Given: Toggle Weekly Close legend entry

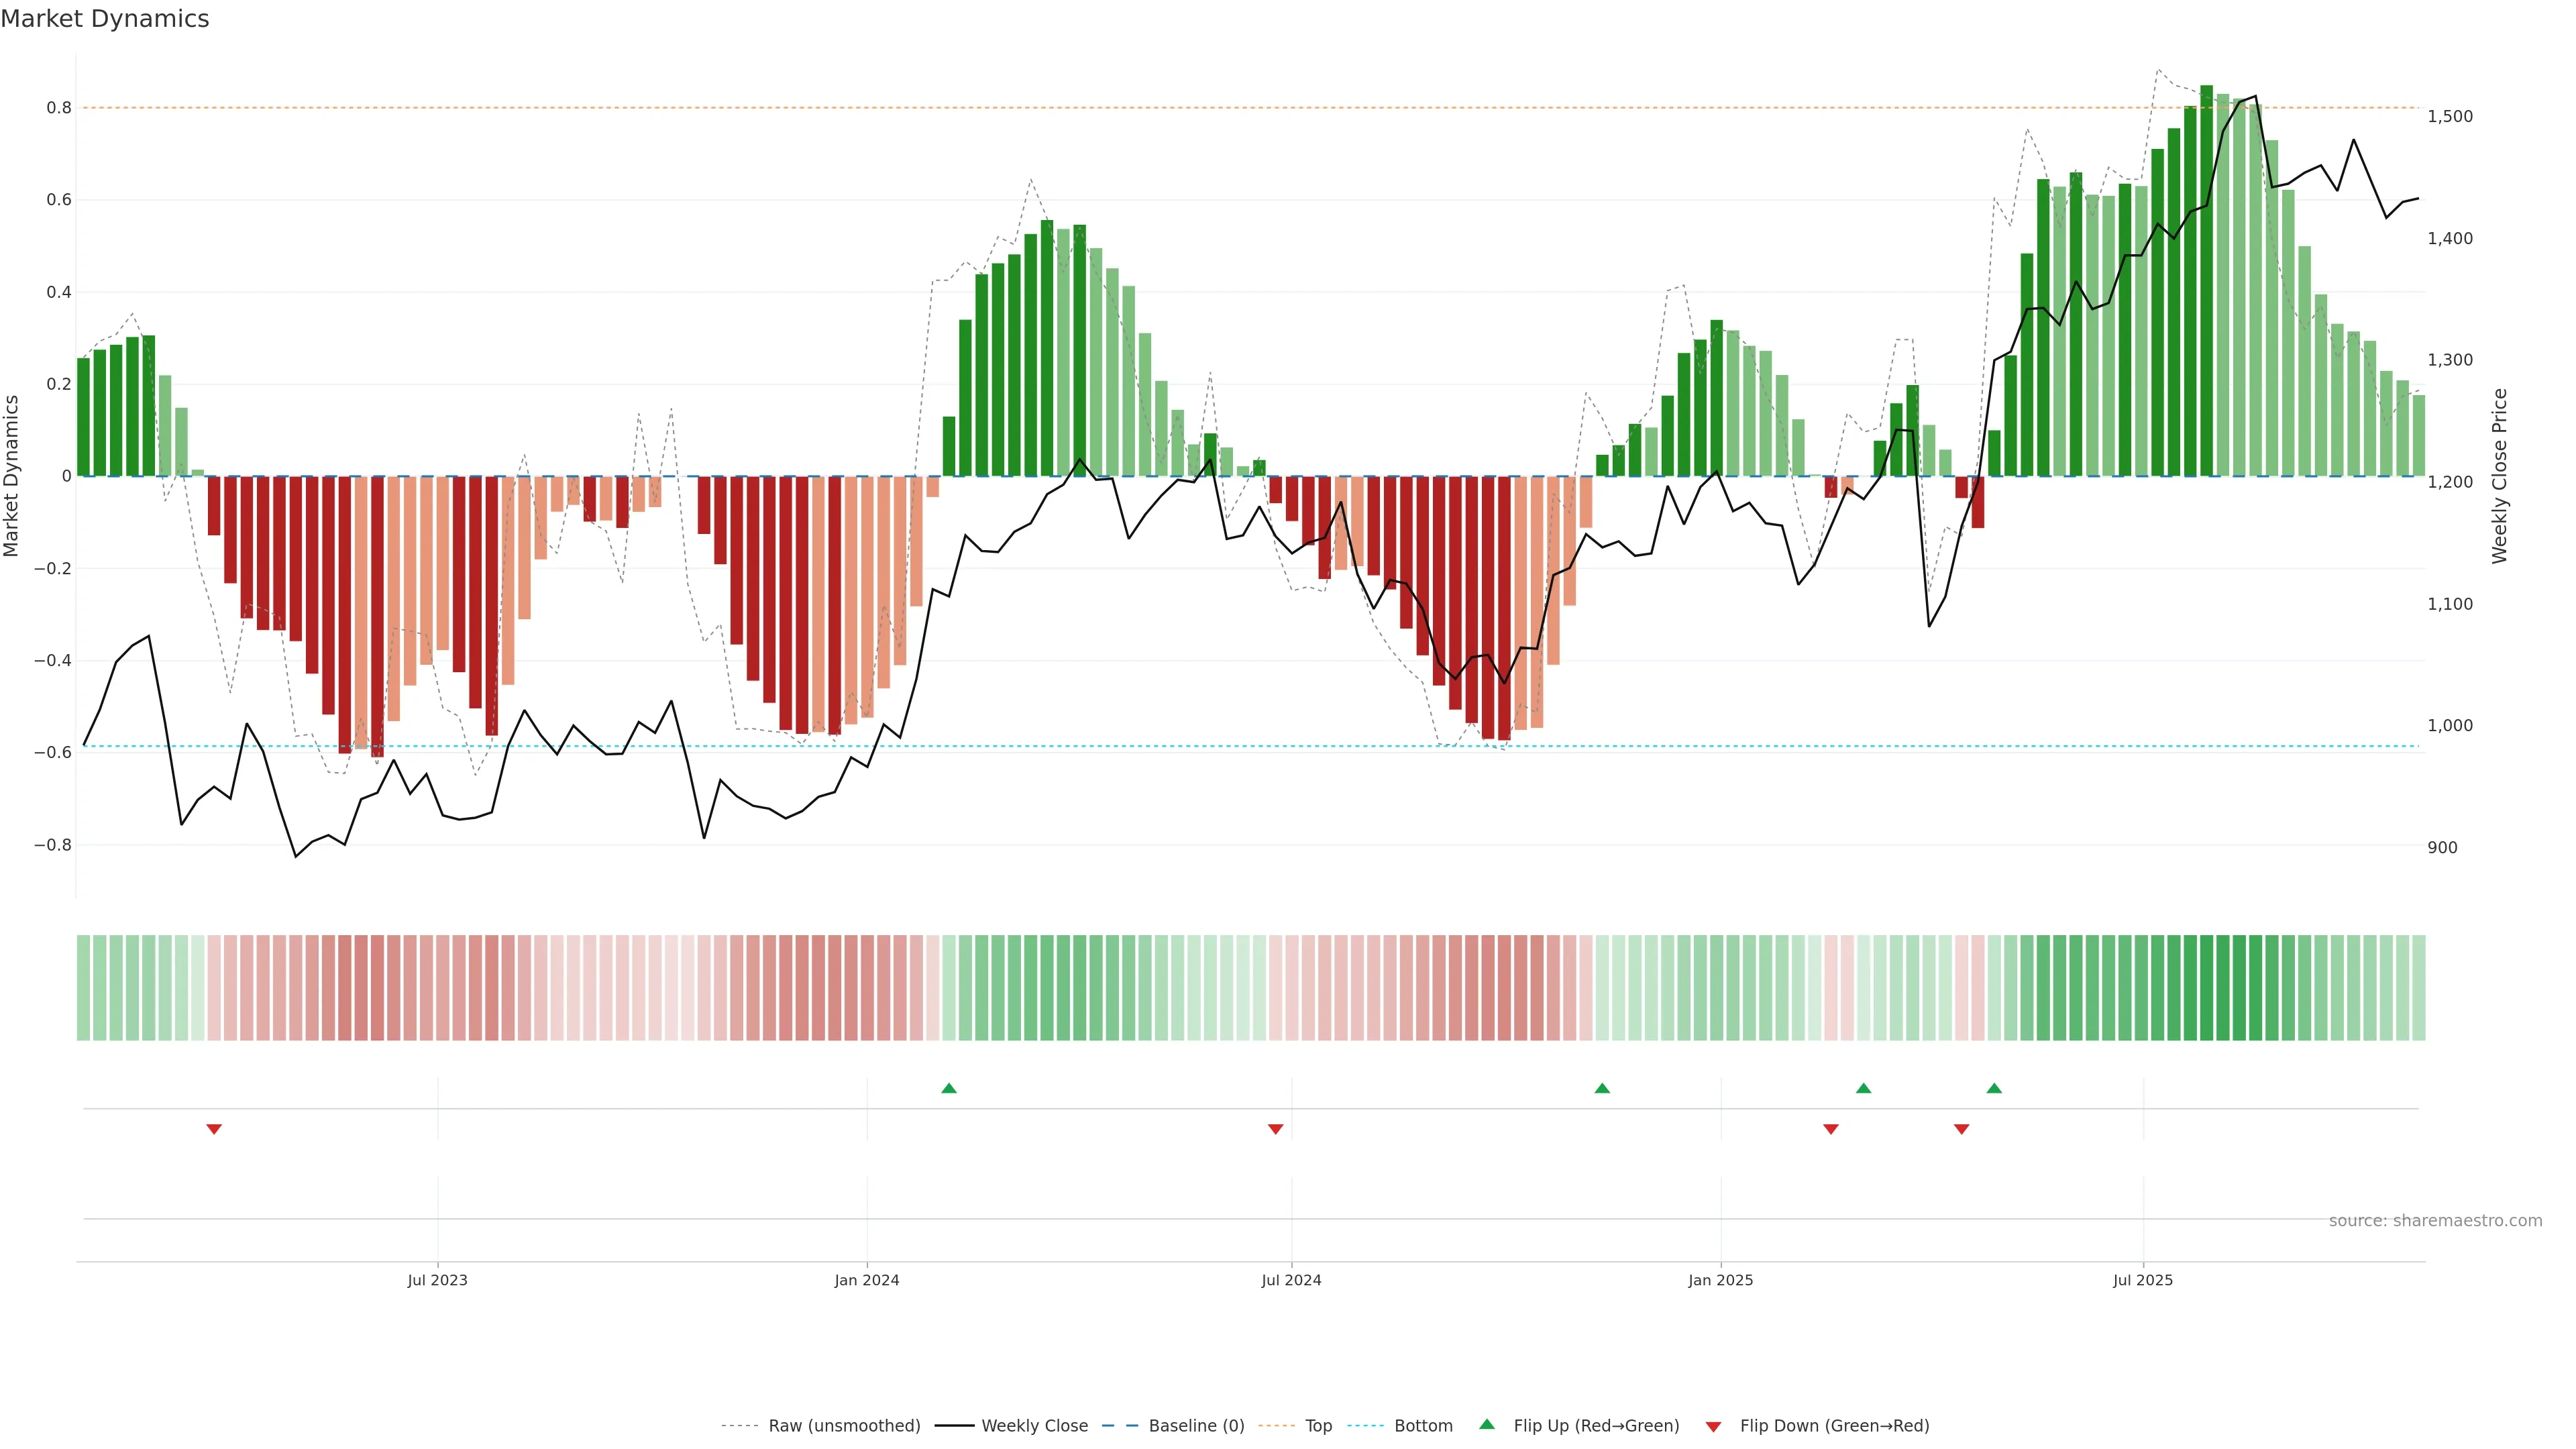Looking at the screenshot, I should (1034, 1426).
